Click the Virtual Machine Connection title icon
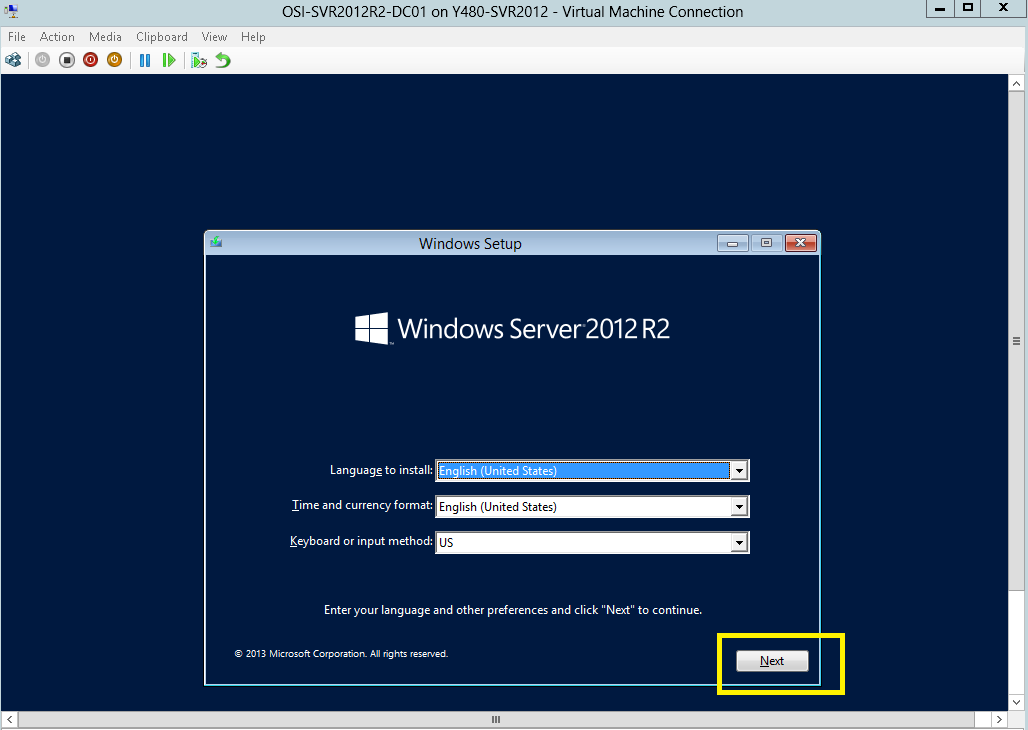Screen dimensions: 1028x730 coord(11,11)
